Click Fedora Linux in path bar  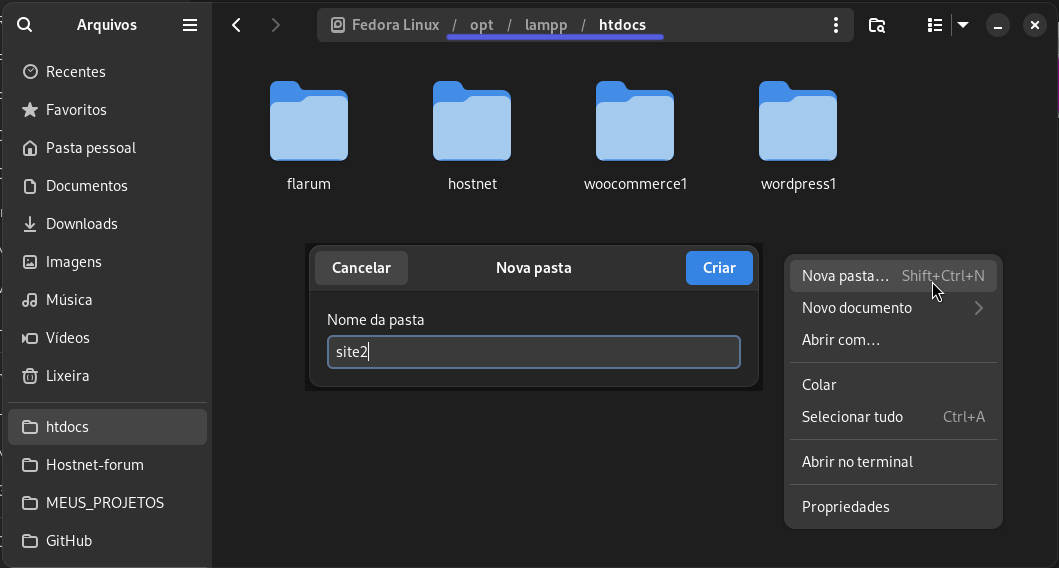pyautogui.click(x=385, y=25)
